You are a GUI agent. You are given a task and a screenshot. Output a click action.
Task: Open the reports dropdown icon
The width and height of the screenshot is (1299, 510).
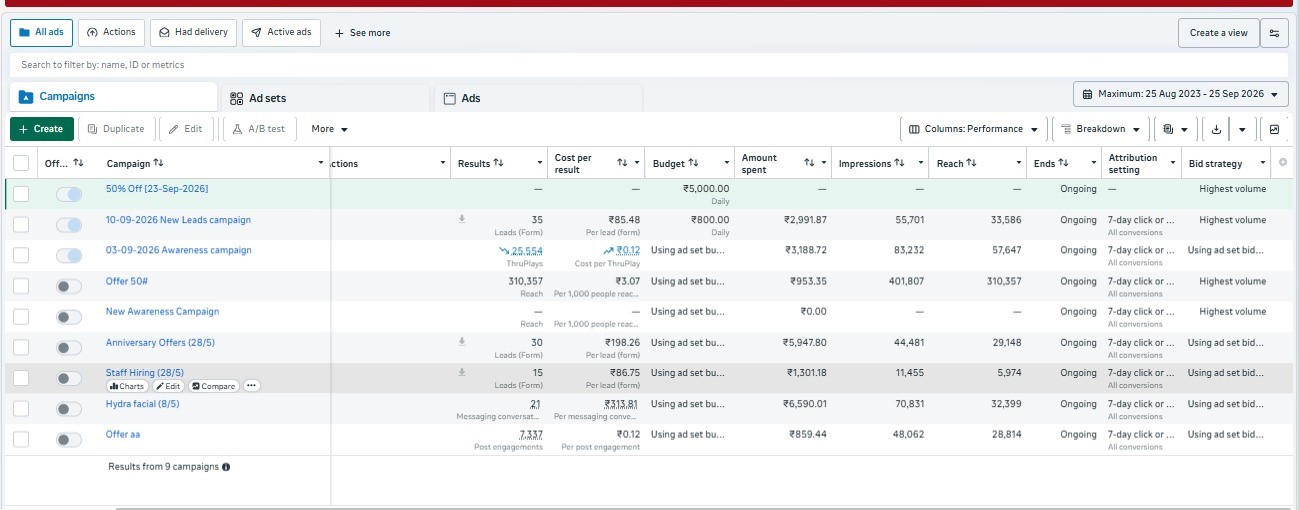(x=1175, y=129)
